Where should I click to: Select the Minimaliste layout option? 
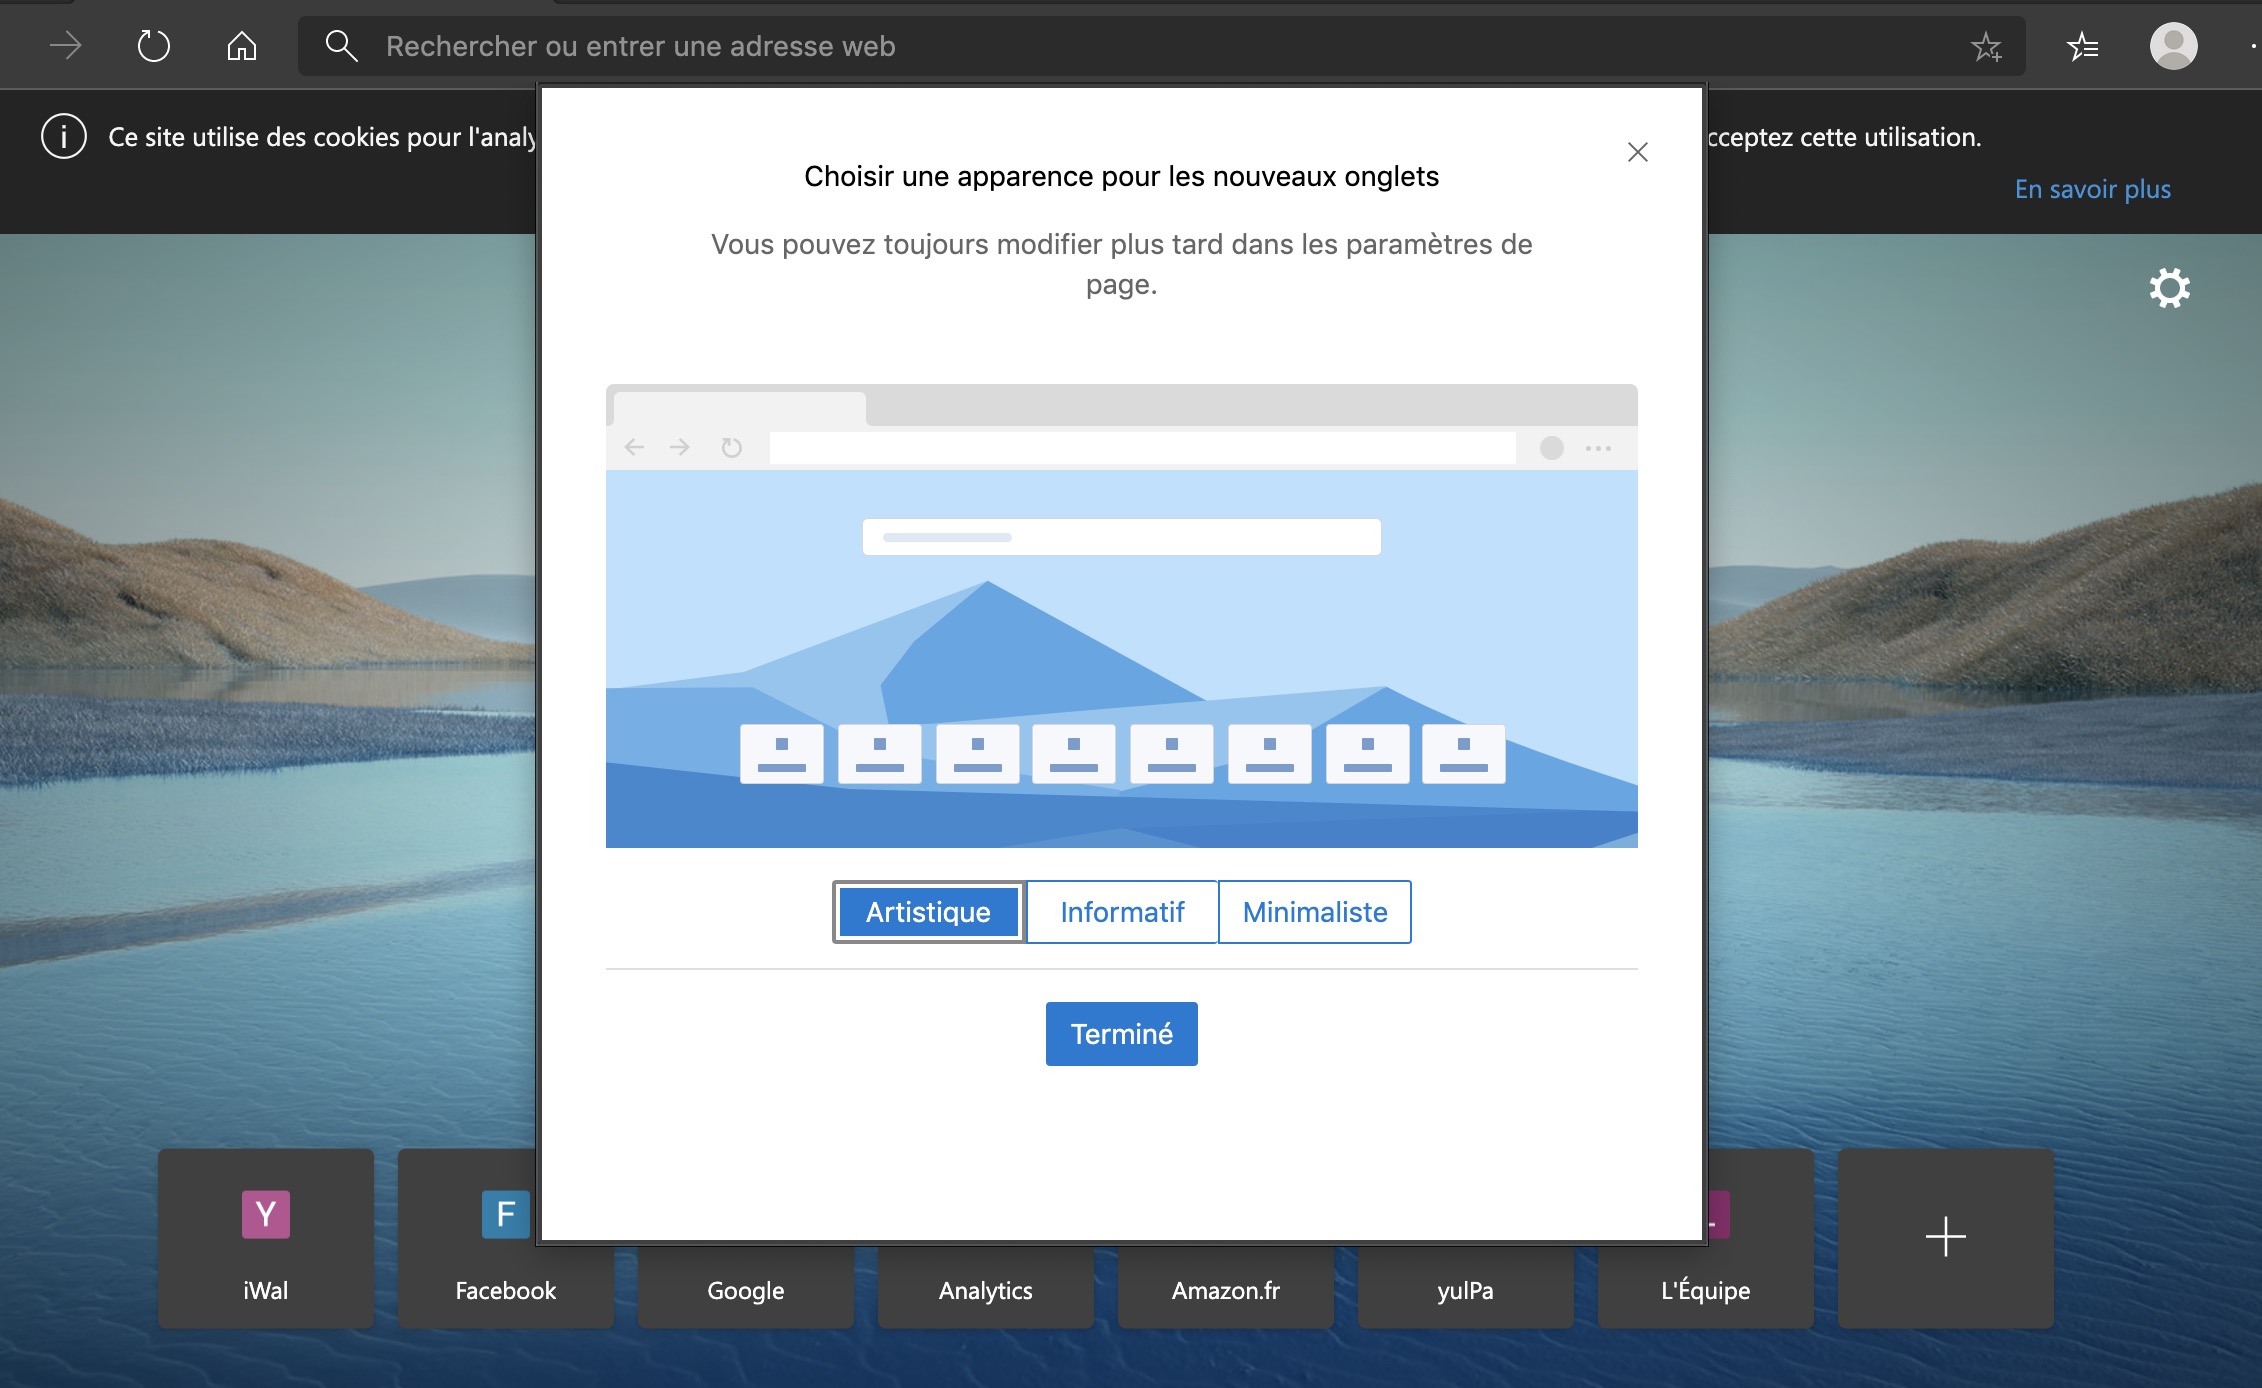1314,912
